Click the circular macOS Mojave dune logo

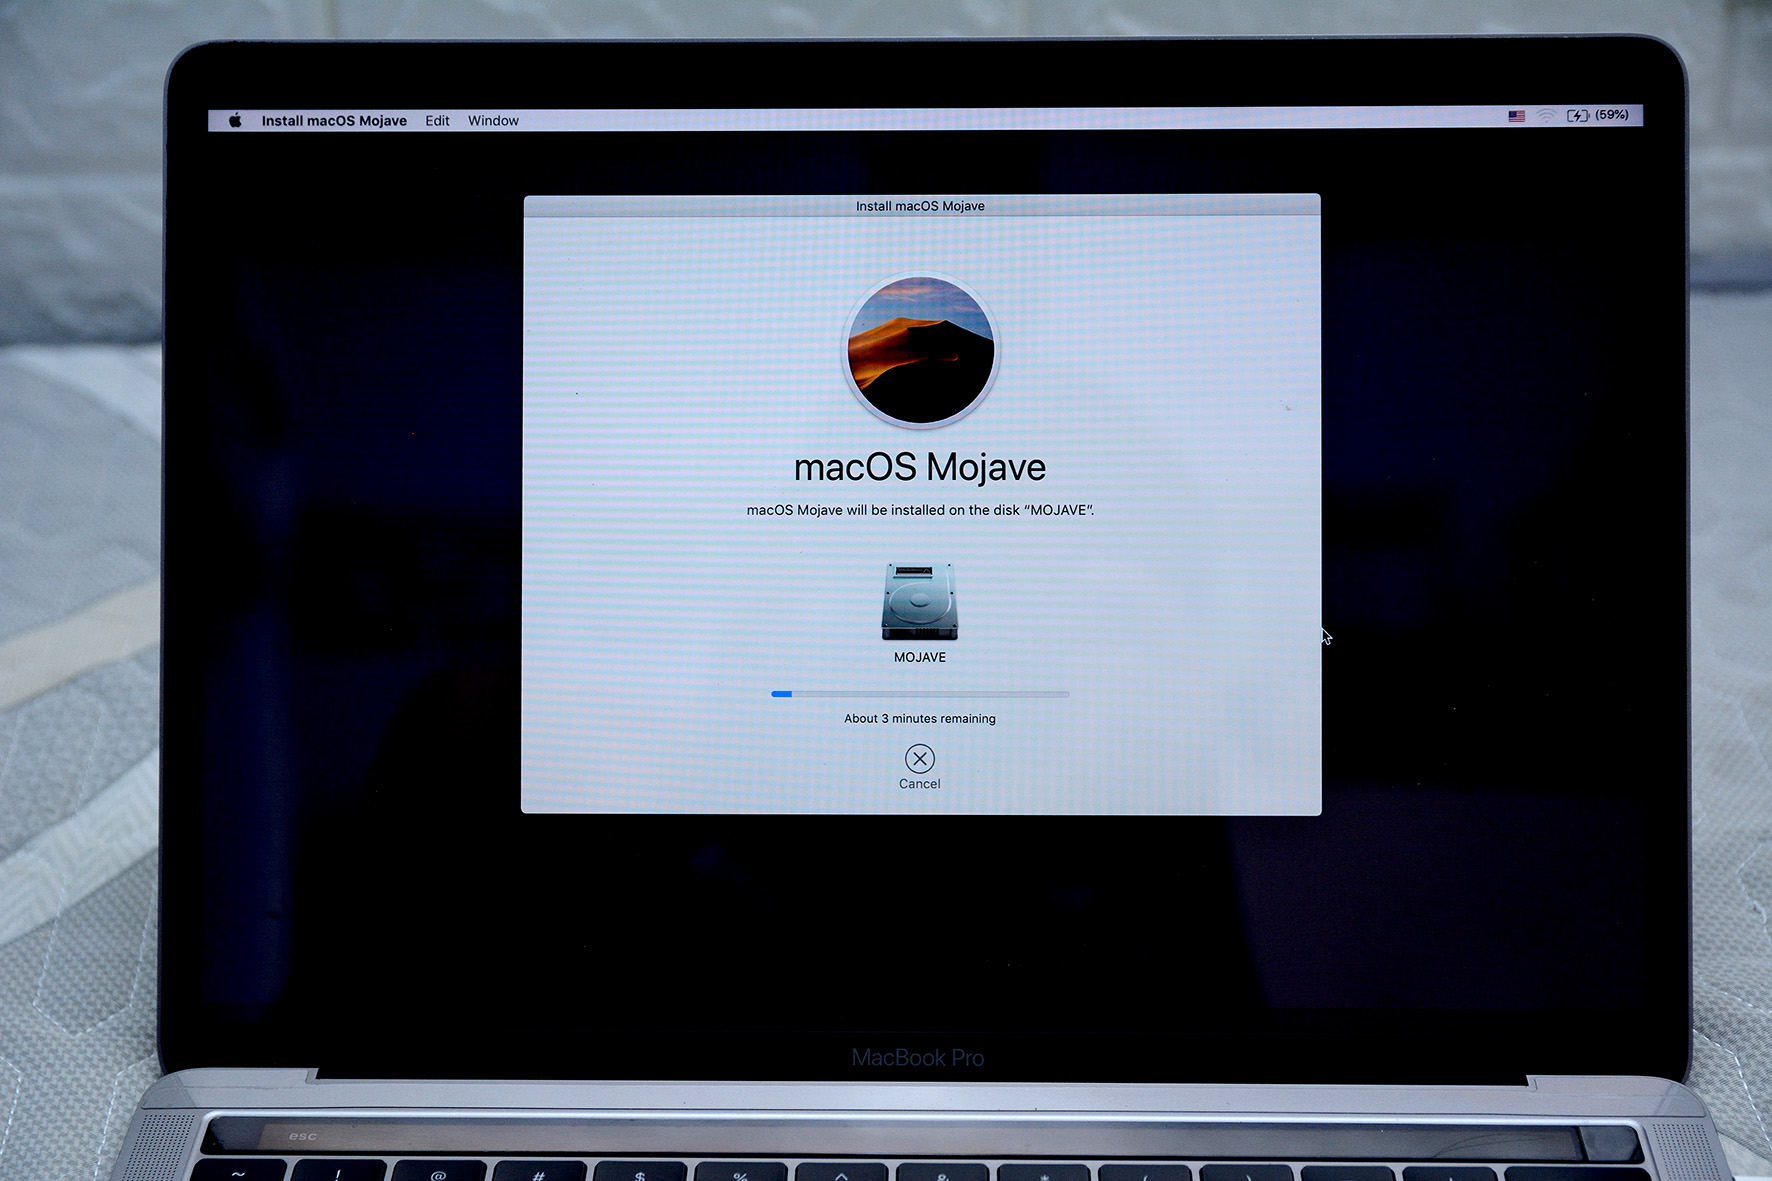click(919, 352)
